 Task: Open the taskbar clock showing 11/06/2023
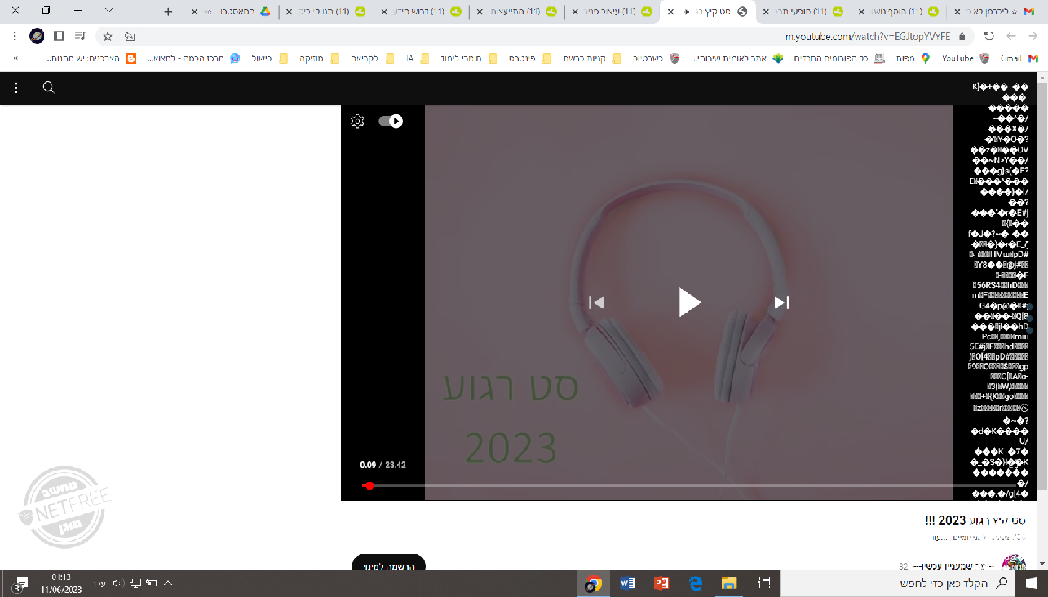(61, 584)
